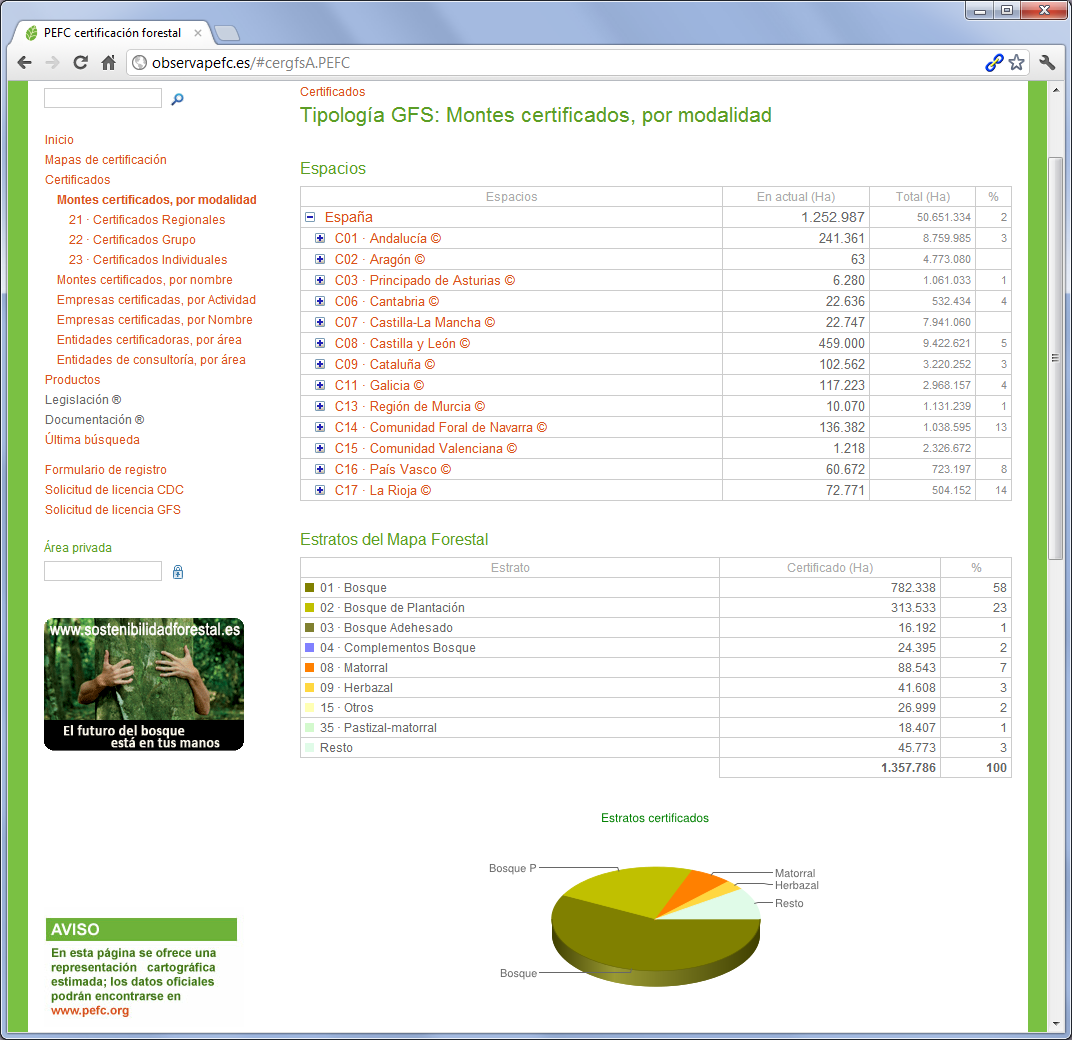Follow the www.pefc.org link in the notice

tap(90, 1011)
